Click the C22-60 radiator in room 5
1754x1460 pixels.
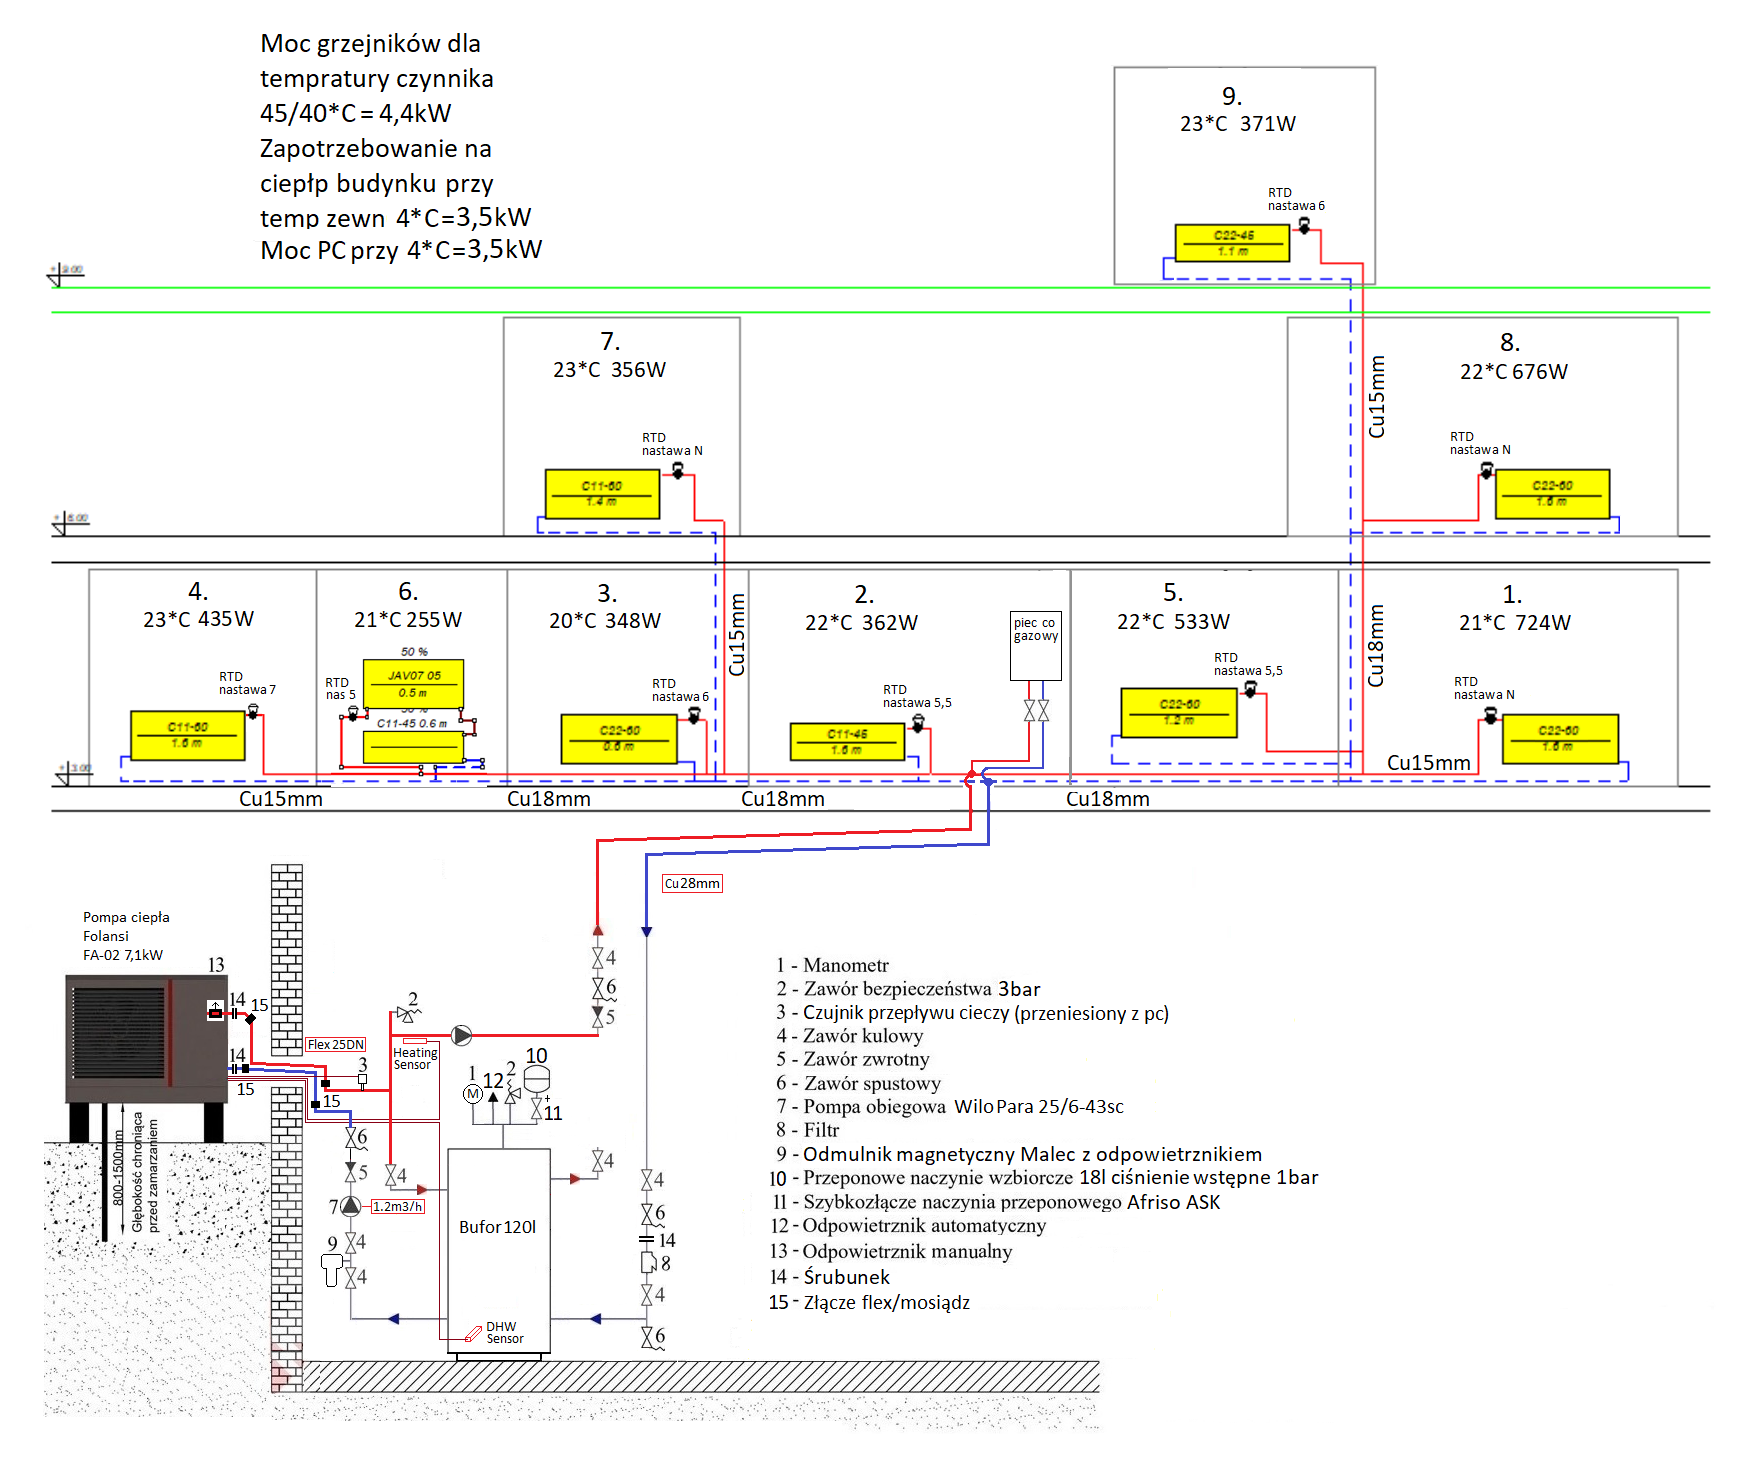[1179, 713]
